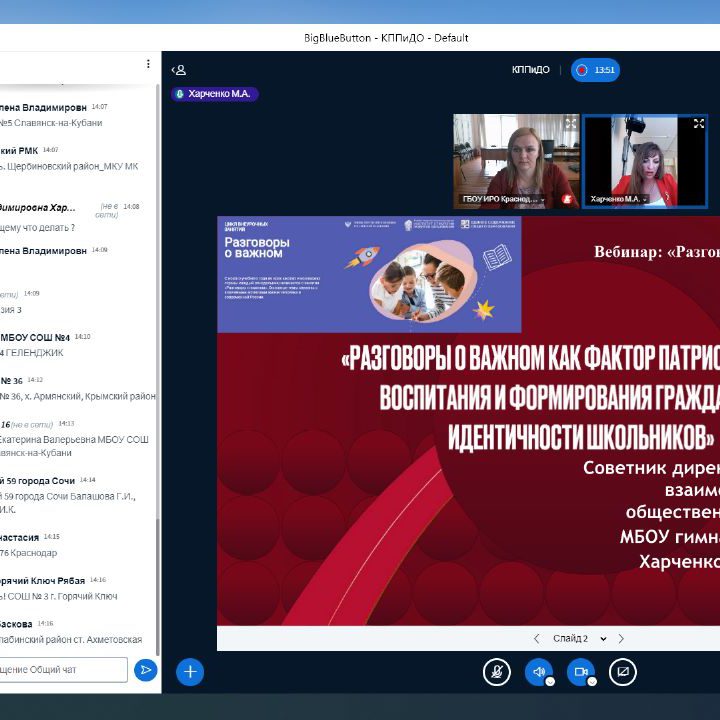This screenshot has height=720, width=720.
Task: Toggle the webcam sharing button
Action: tap(580, 672)
